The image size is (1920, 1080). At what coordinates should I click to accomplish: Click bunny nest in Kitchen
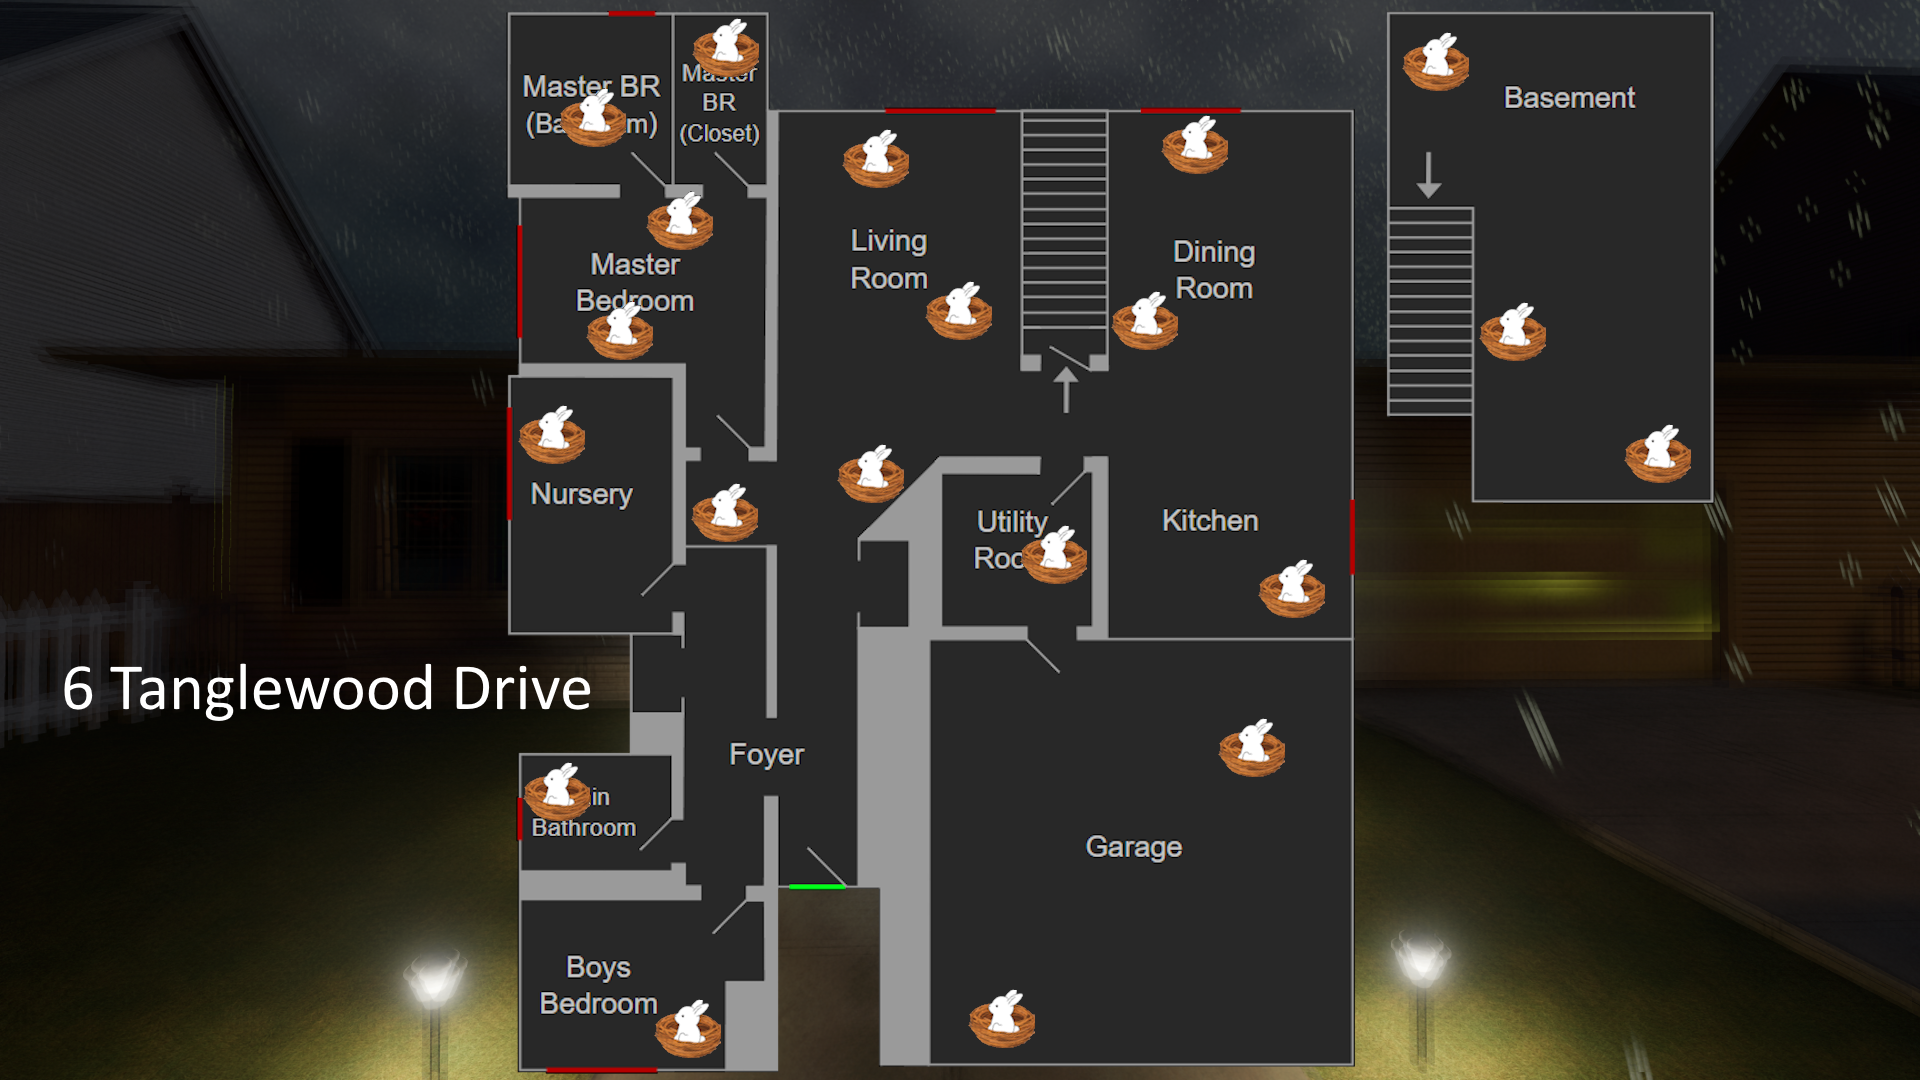pos(1292,589)
